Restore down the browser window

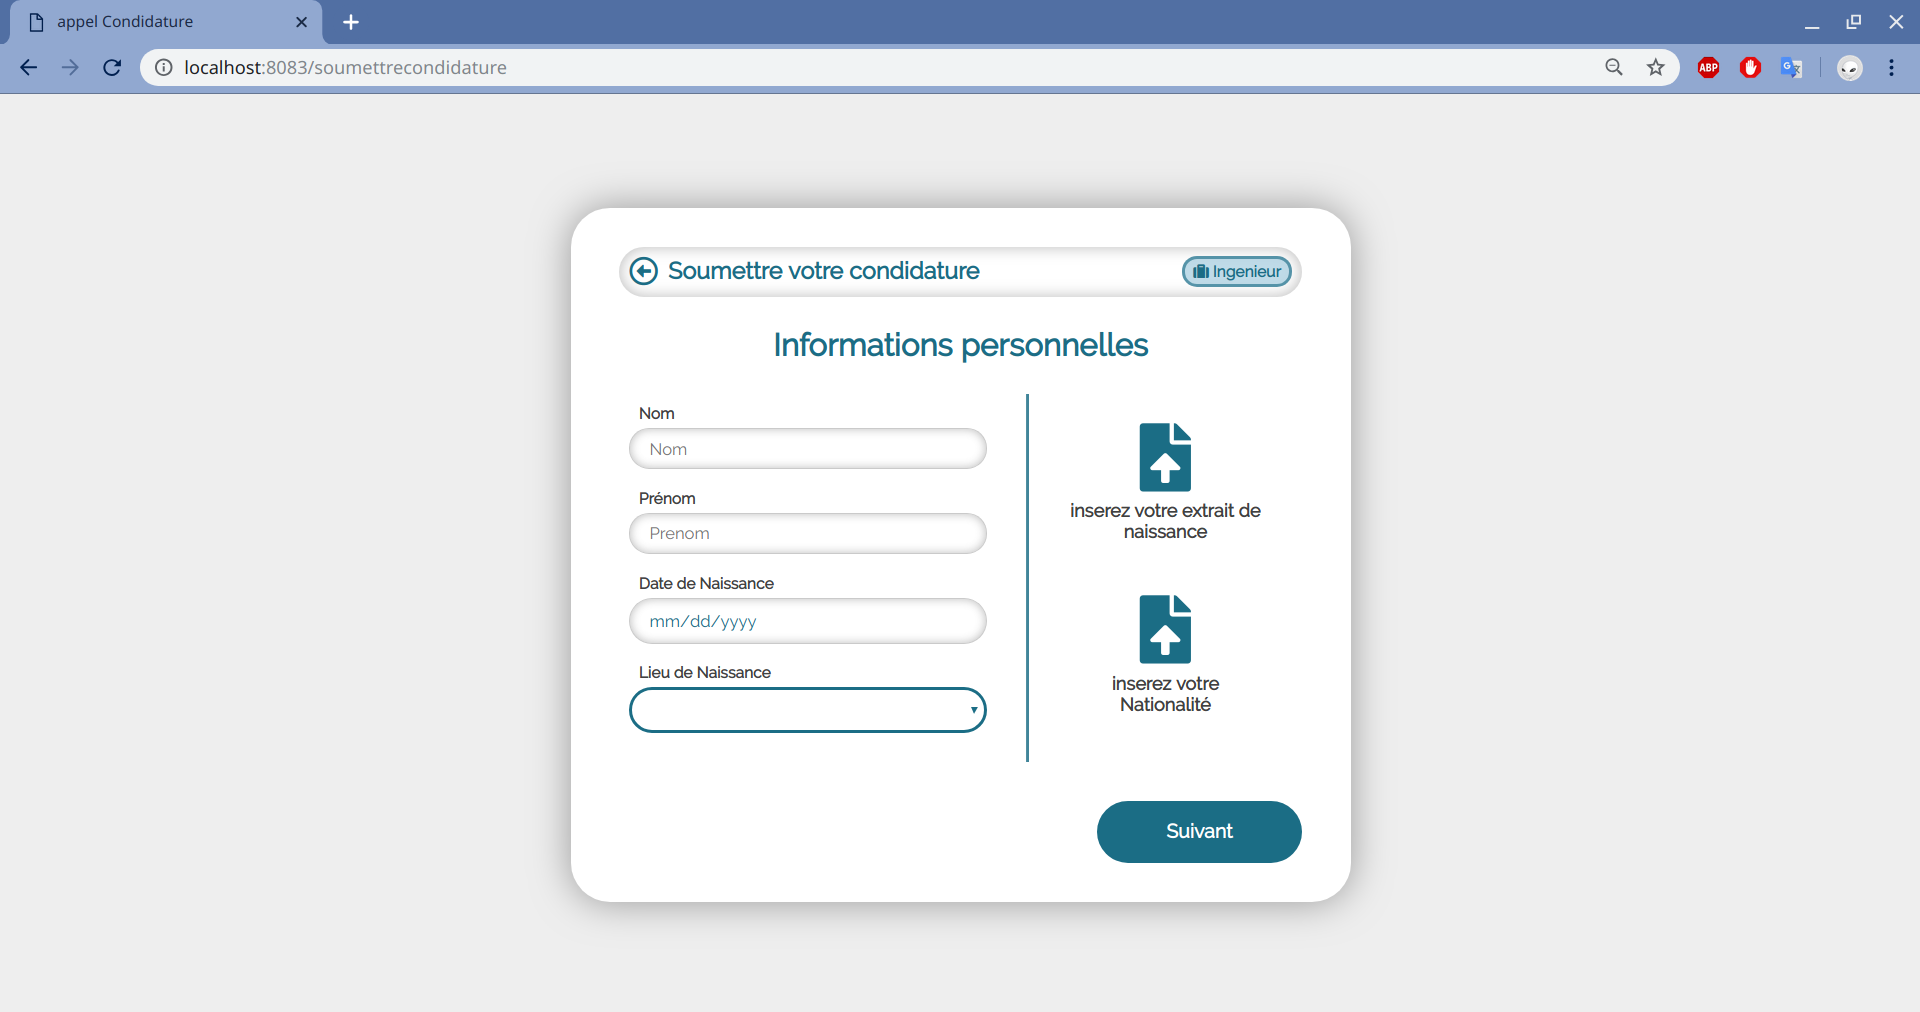pyautogui.click(x=1853, y=22)
